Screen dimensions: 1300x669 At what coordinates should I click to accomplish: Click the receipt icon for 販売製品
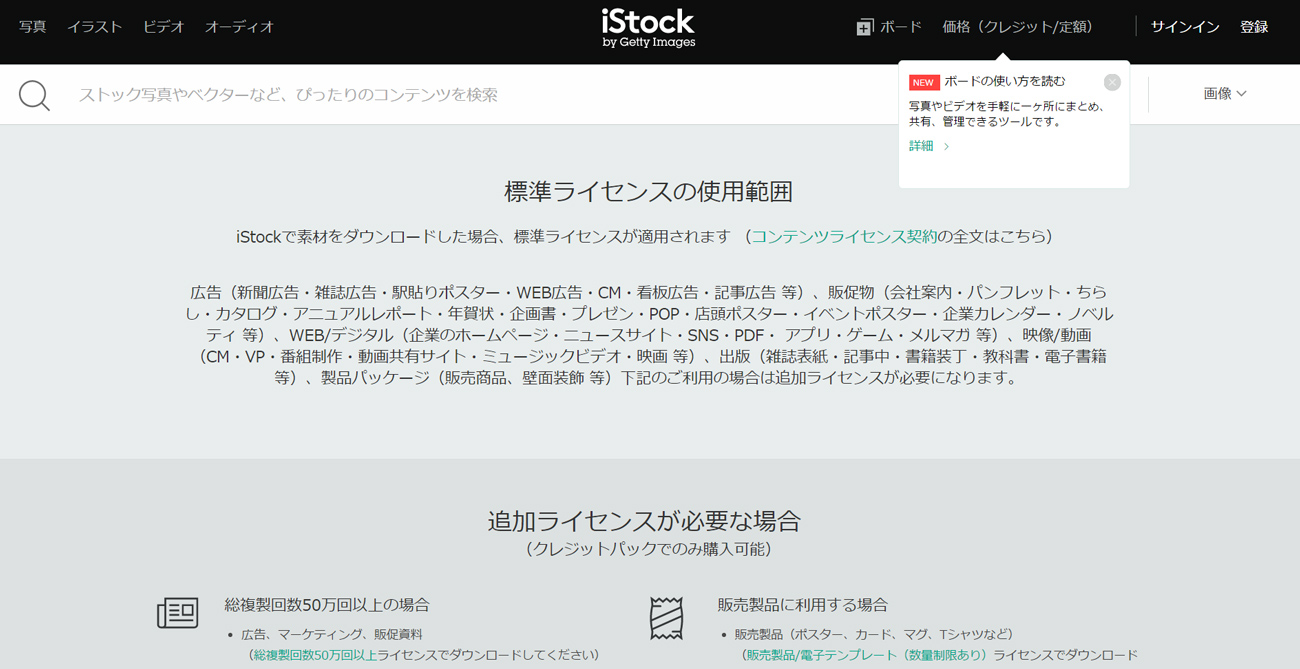(666, 618)
